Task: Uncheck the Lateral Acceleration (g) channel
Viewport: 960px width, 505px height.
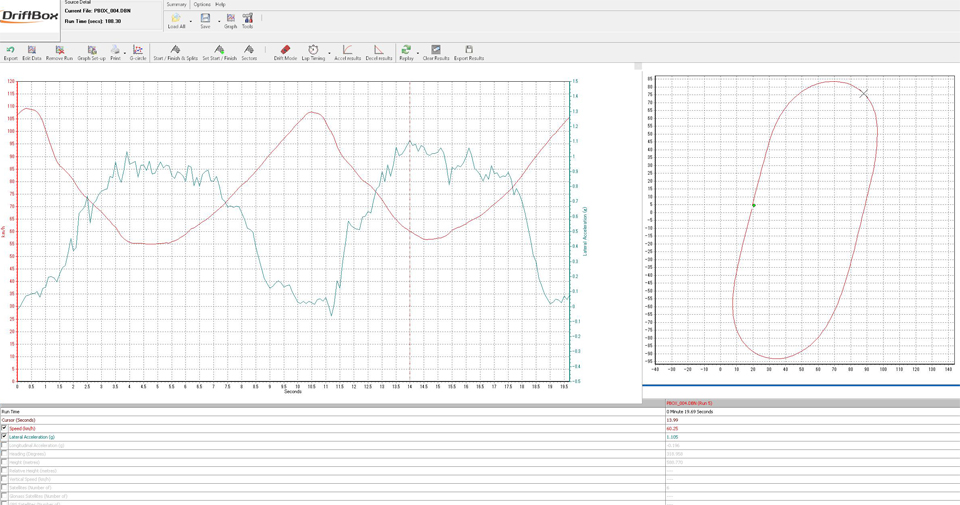Action: point(4,437)
